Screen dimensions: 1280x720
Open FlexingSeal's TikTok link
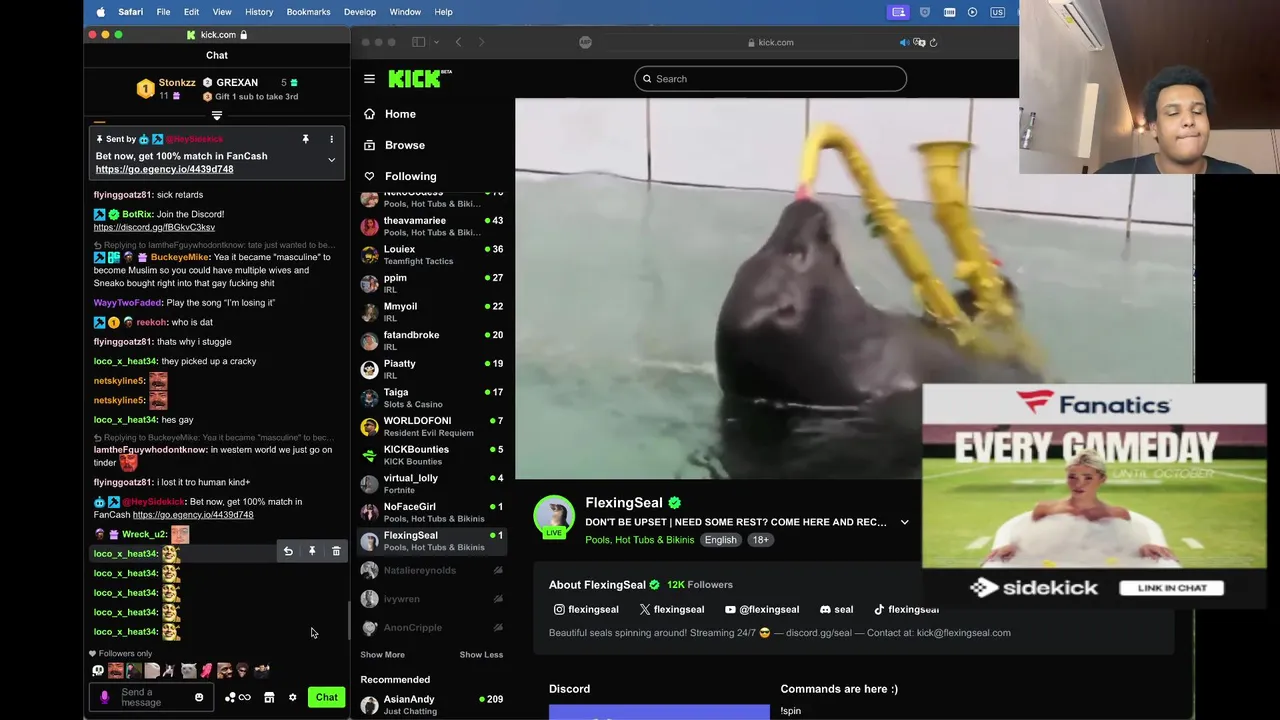pos(906,609)
